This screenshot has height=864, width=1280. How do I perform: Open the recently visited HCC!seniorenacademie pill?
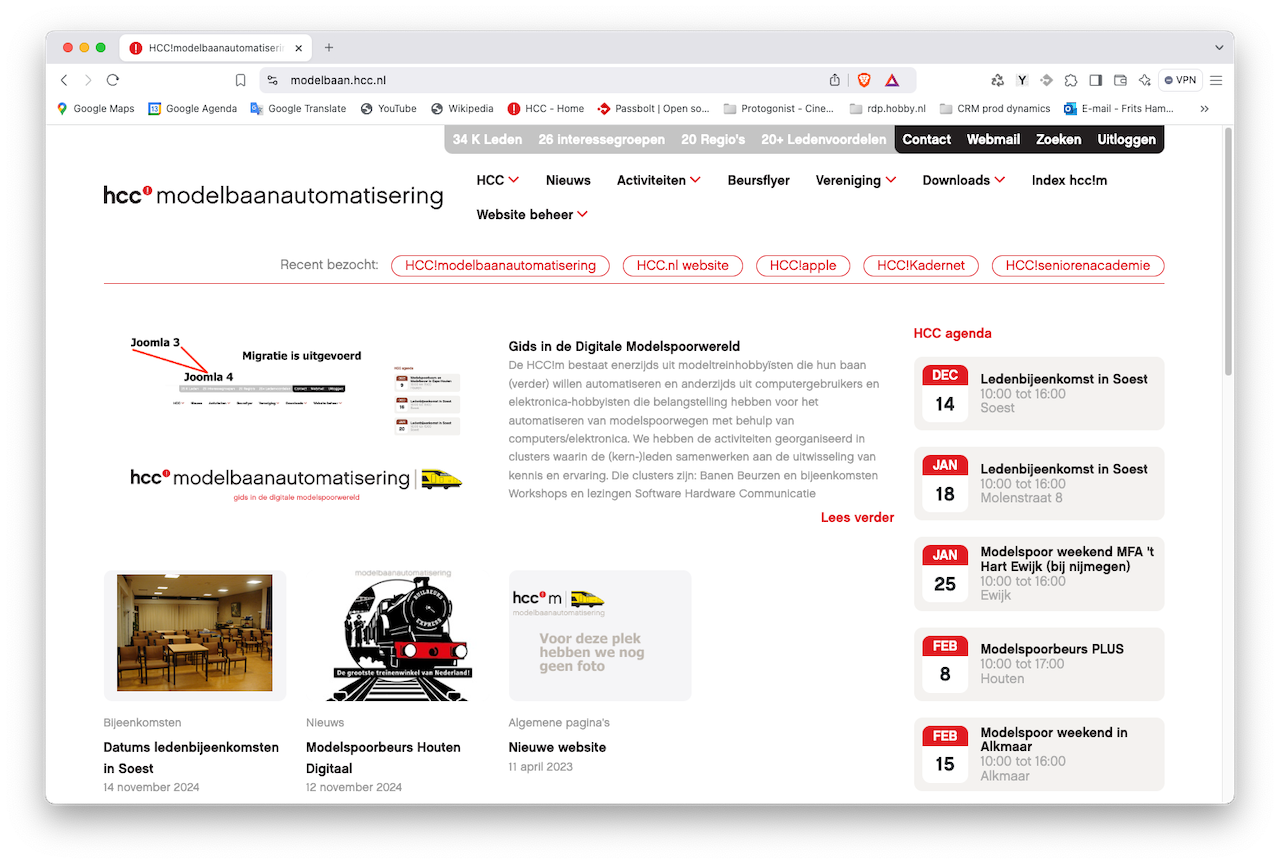[x=1078, y=265]
